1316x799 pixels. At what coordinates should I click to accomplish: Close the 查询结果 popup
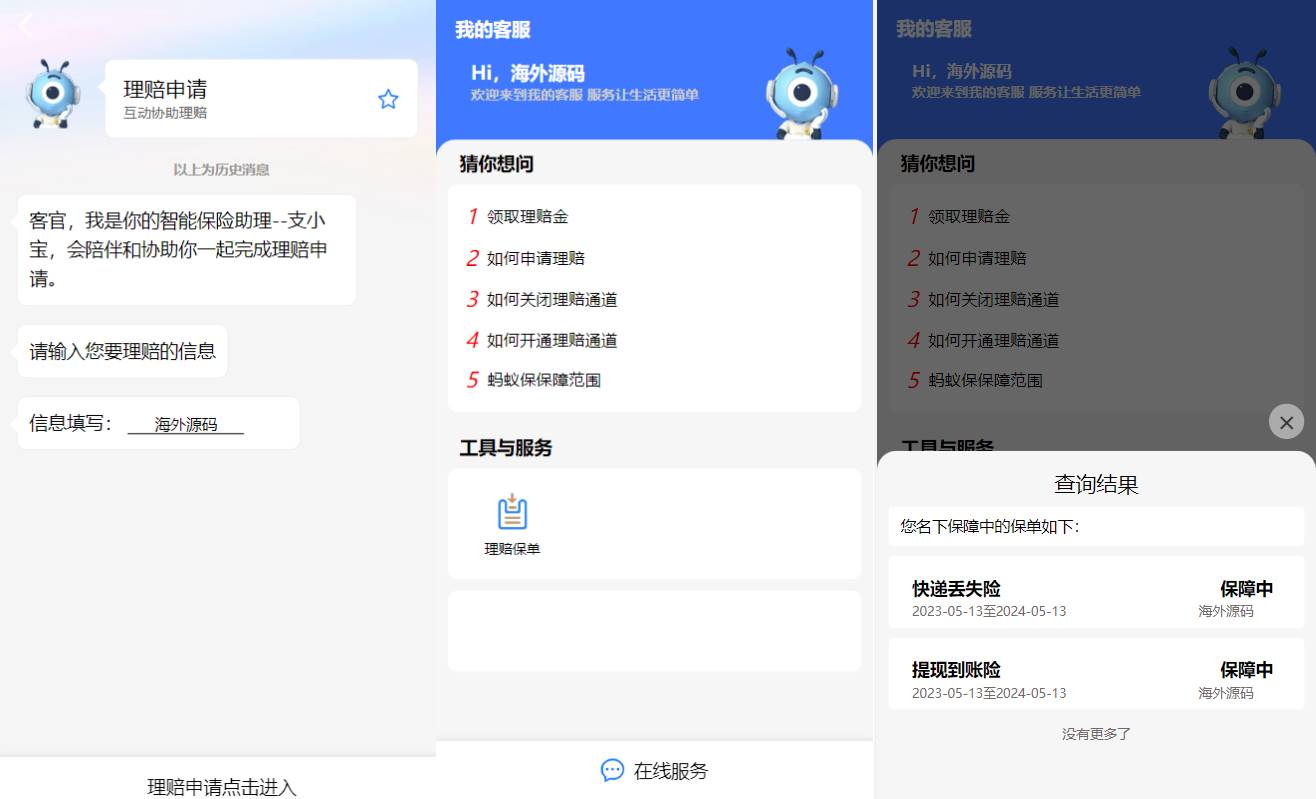click(x=1286, y=421)
